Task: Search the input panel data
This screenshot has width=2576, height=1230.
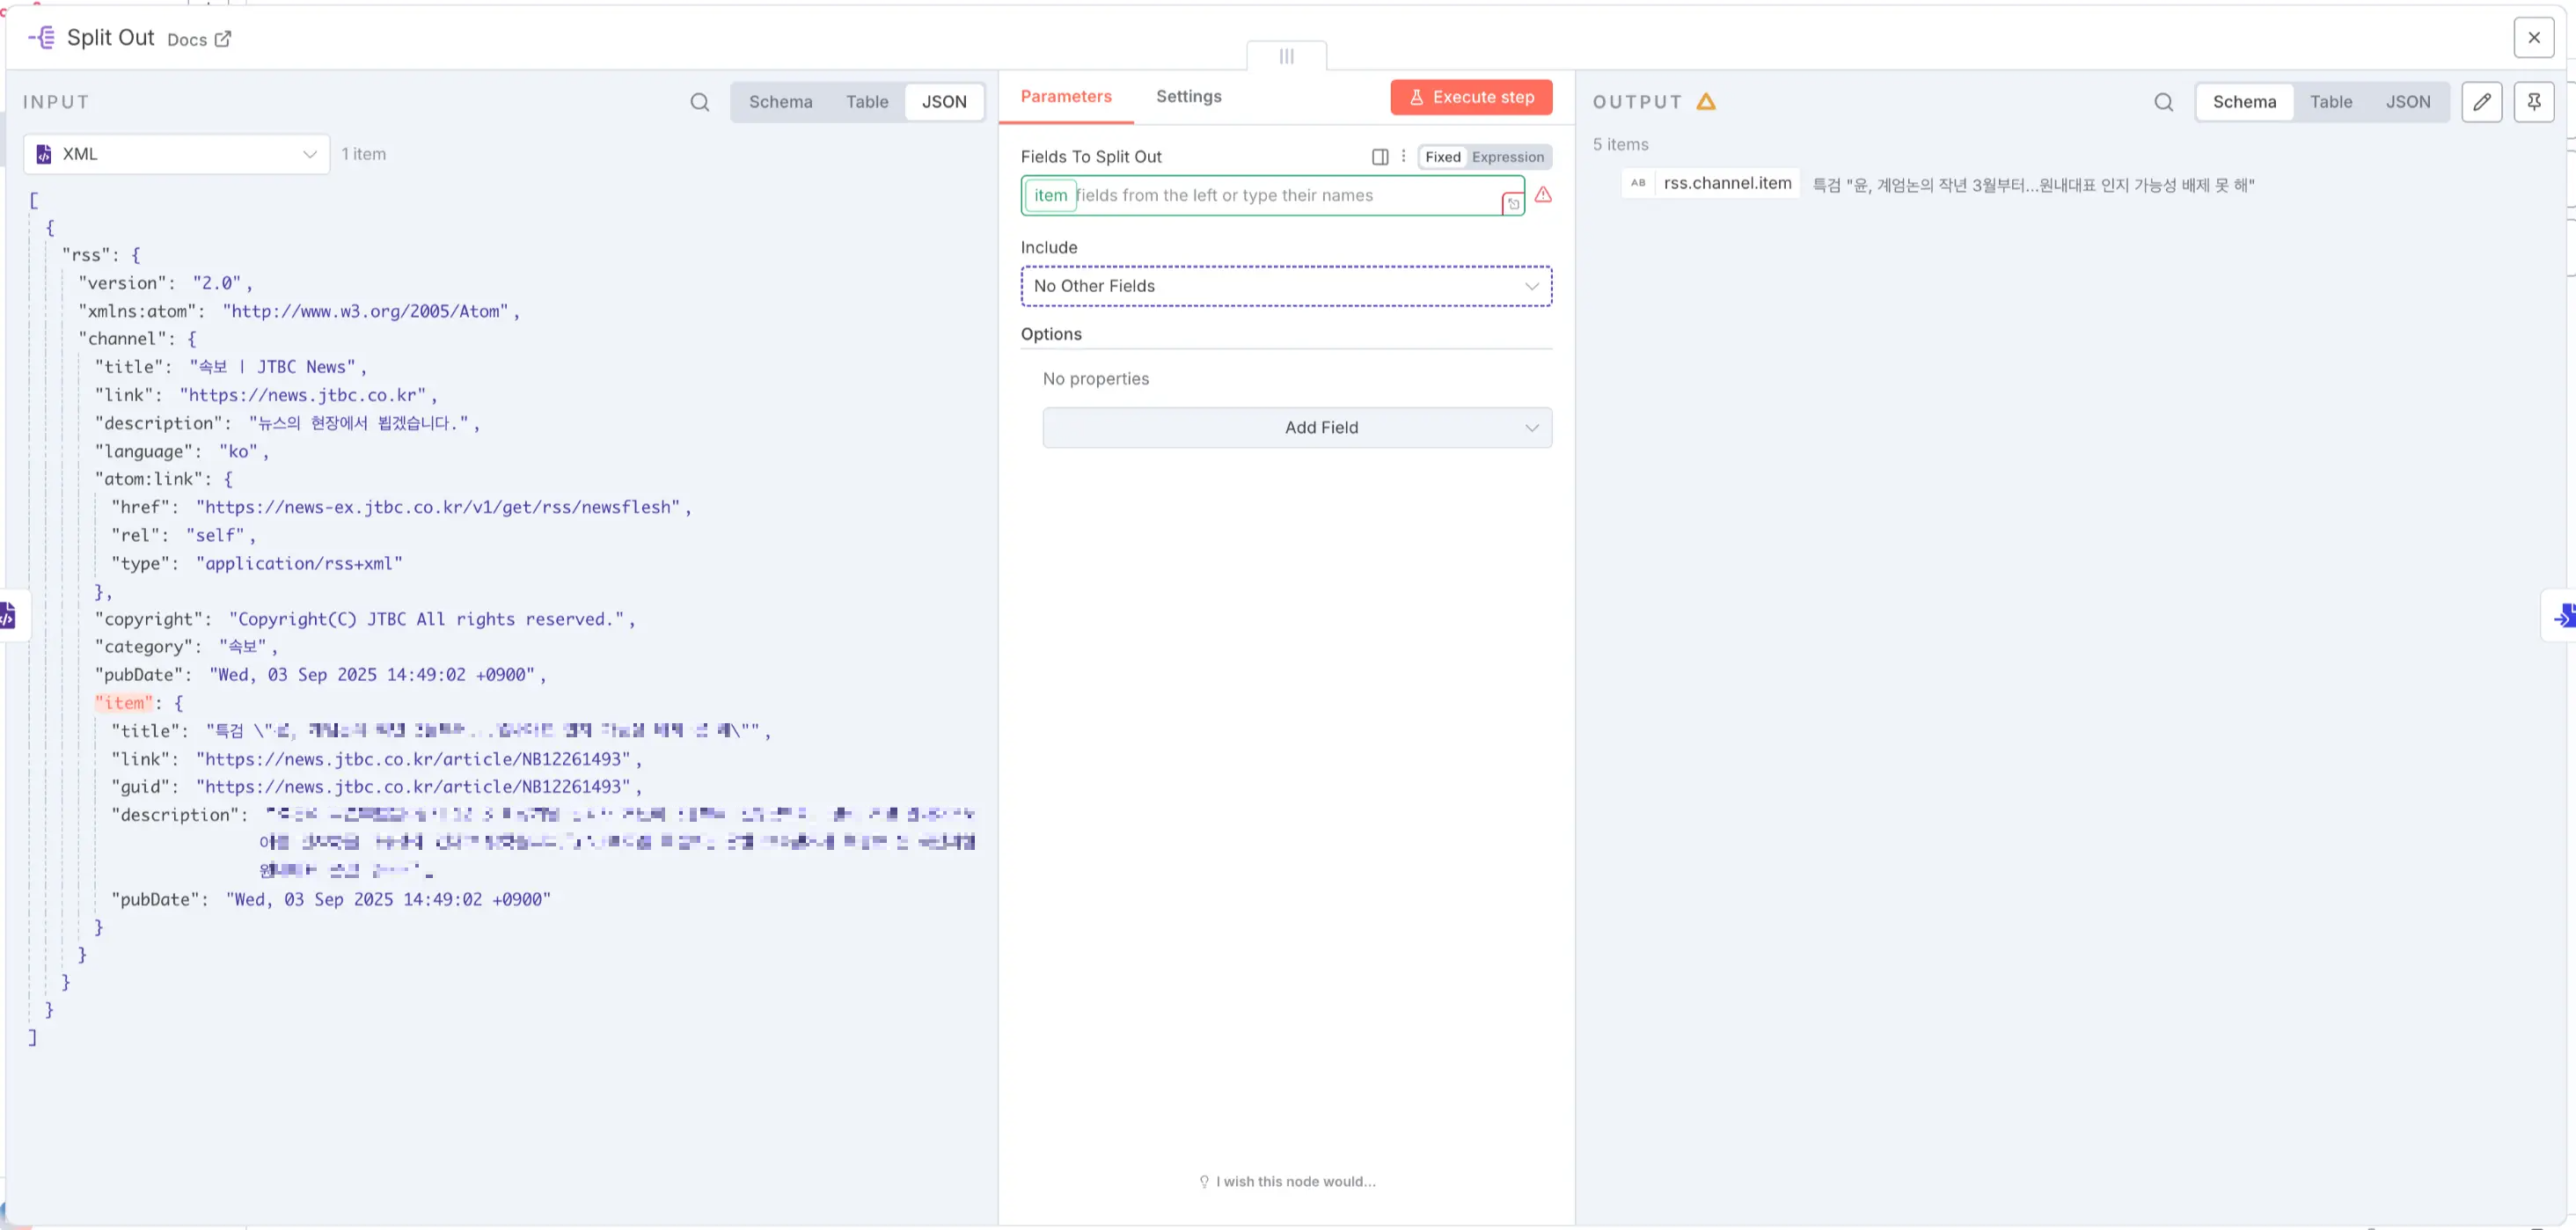Action: point(699,101)
